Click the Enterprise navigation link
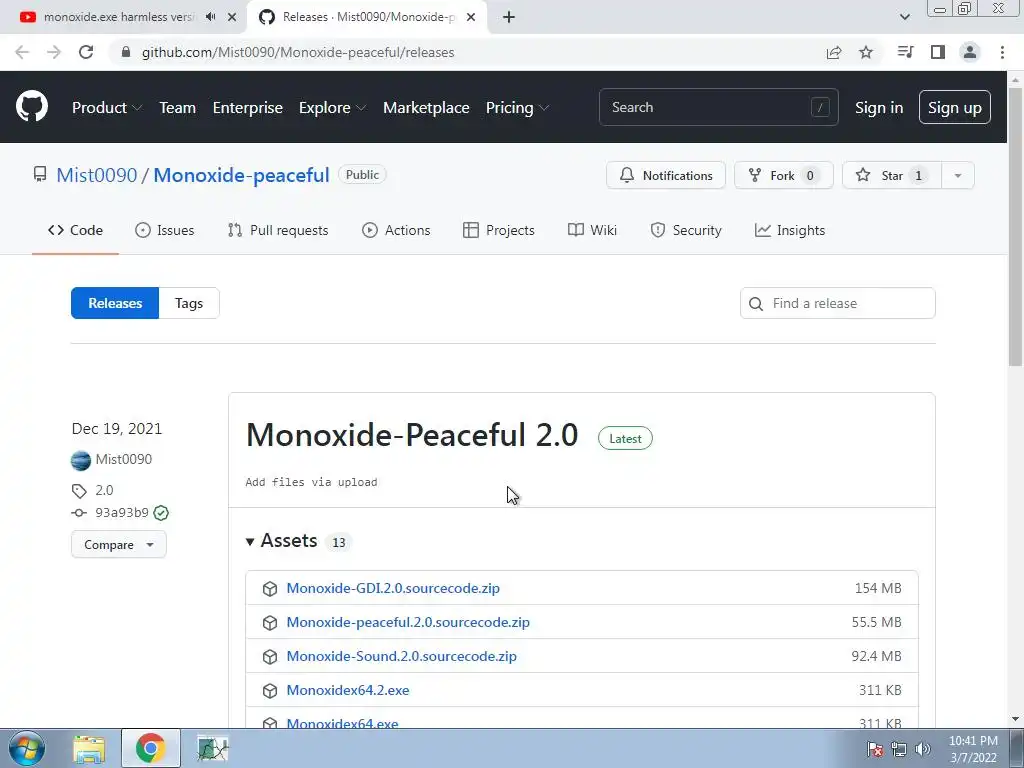Image resolution: width=1024 pixels, height=768 pixels. click(248, 107)
